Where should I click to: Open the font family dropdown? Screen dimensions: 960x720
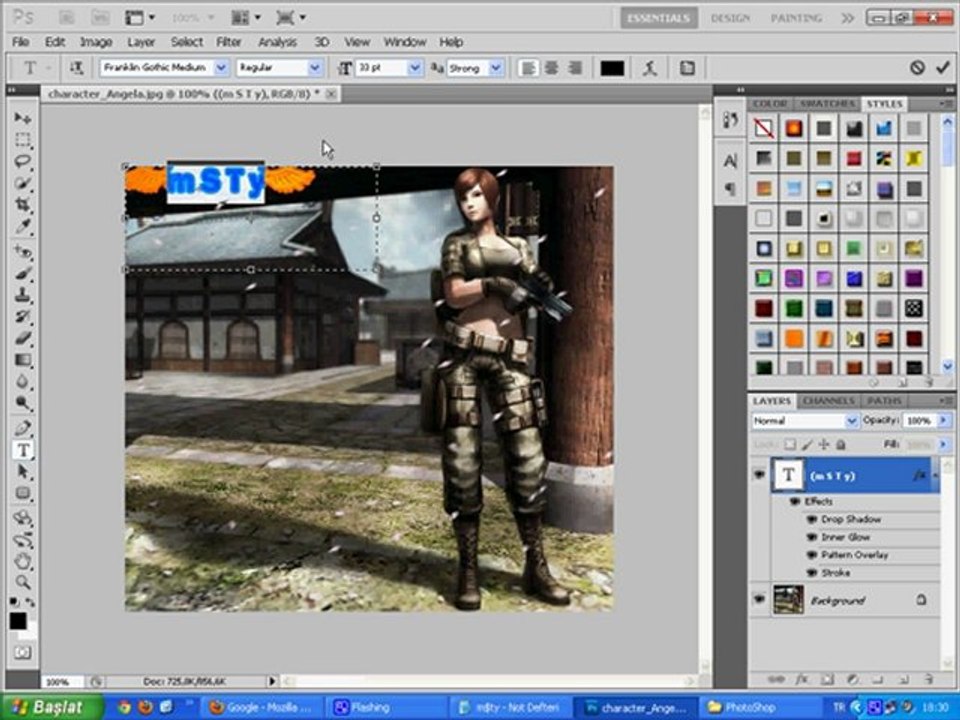[x=221, y=68]
